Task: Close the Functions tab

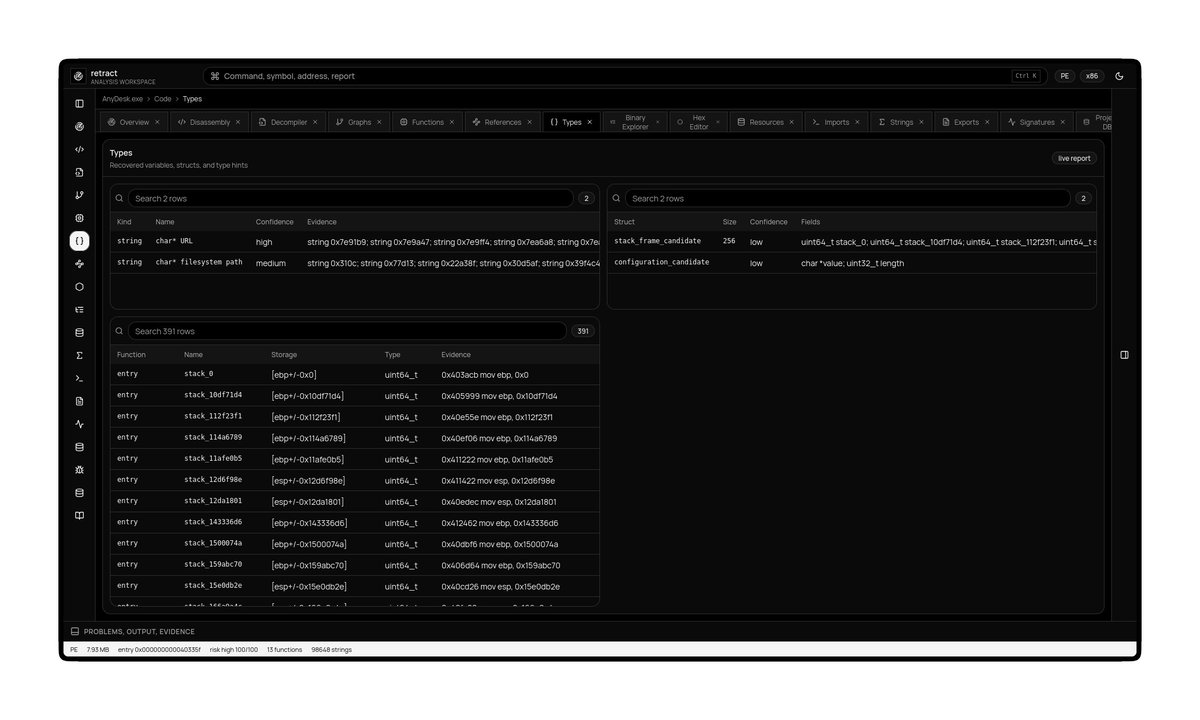Action: point(452,122)
